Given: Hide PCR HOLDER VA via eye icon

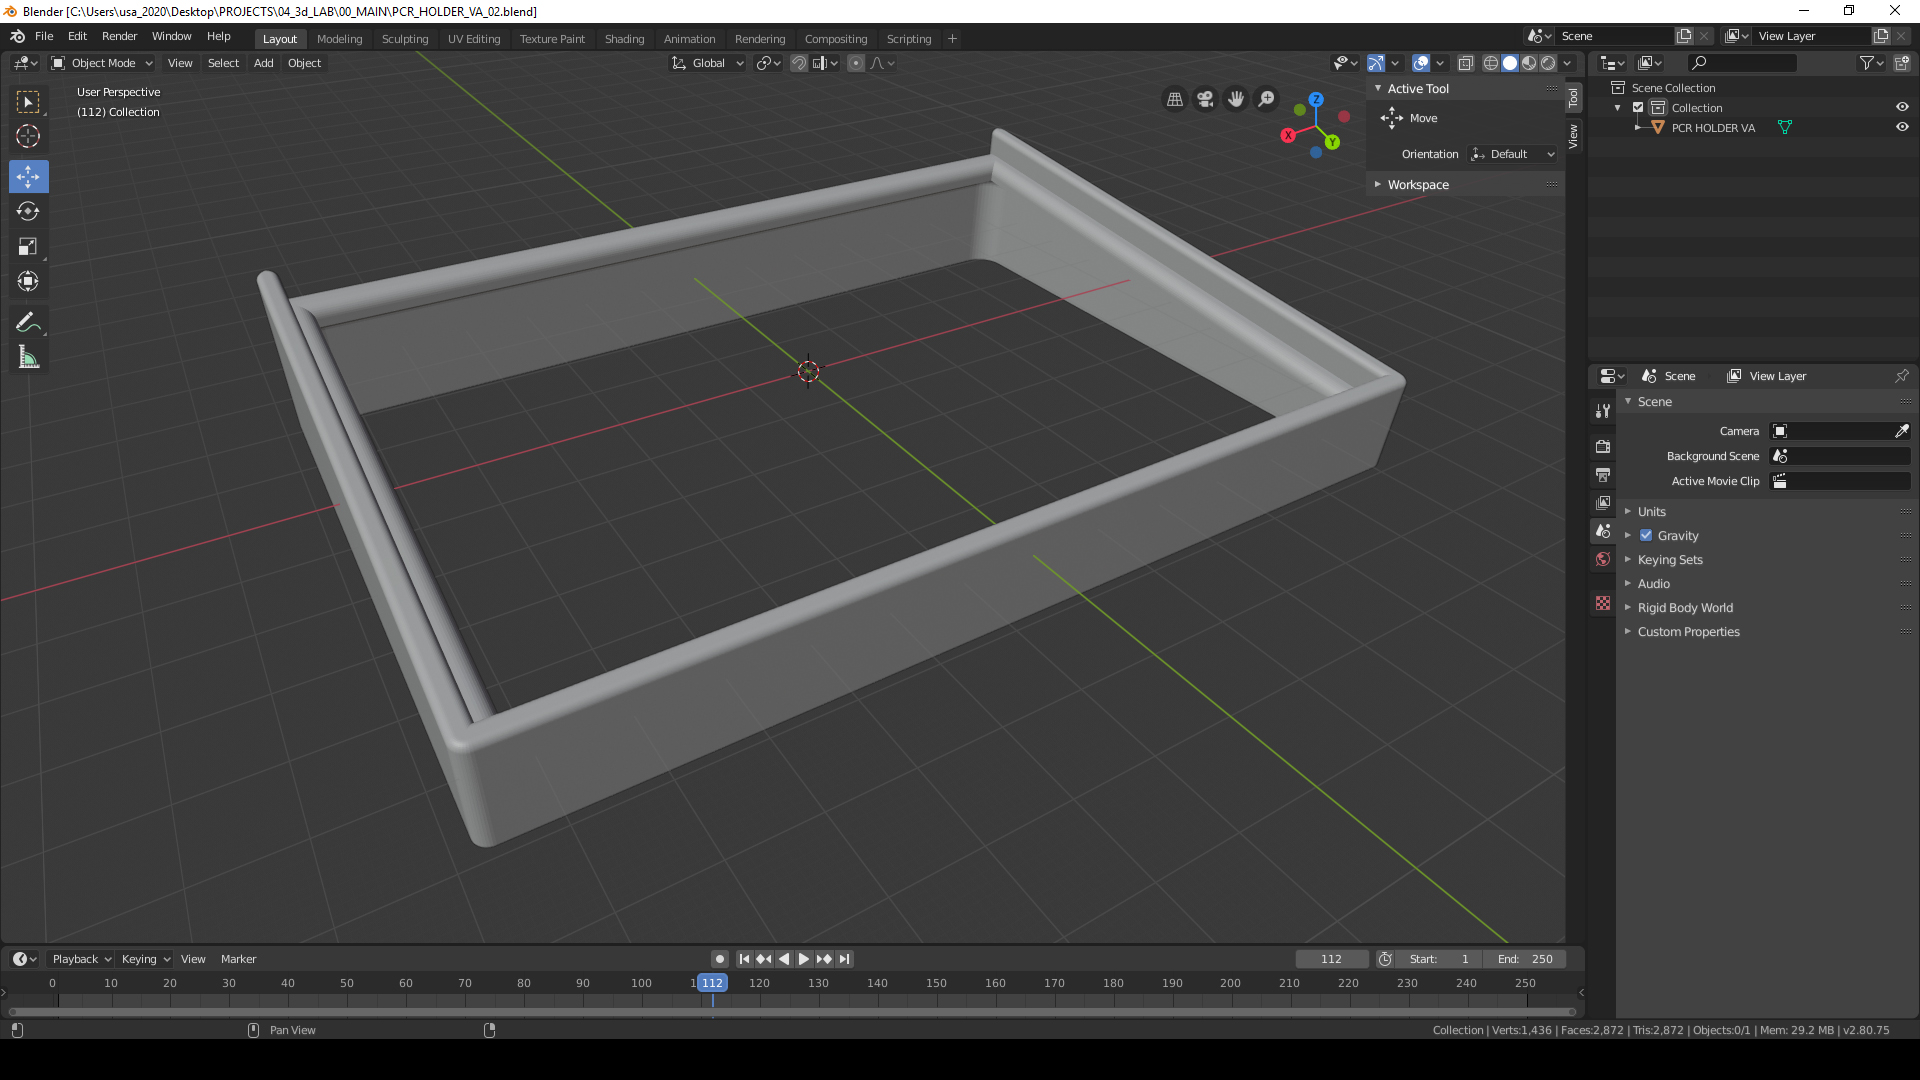Looking at the screenshot, I should pyautogui.click(x=1902, y=127).
